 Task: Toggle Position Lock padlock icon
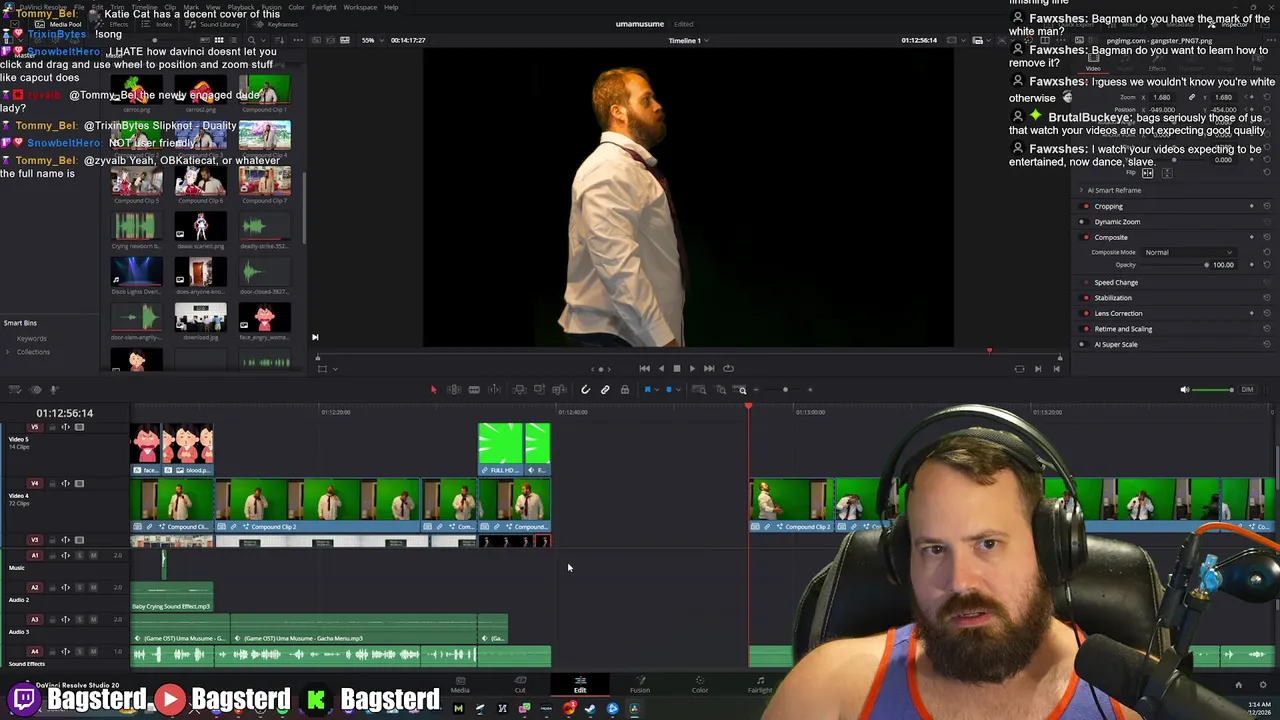(625, 390)
